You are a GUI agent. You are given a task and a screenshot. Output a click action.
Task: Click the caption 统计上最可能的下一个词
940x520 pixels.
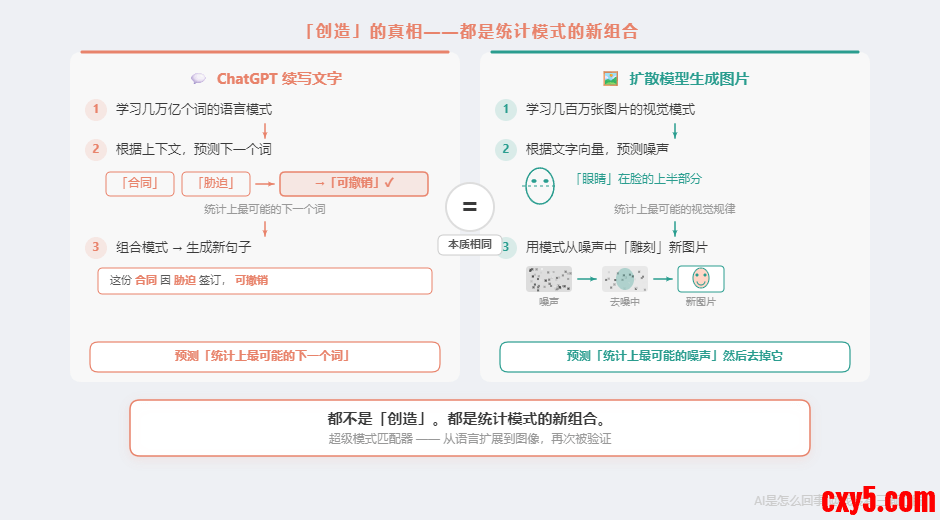click(264, 209)
